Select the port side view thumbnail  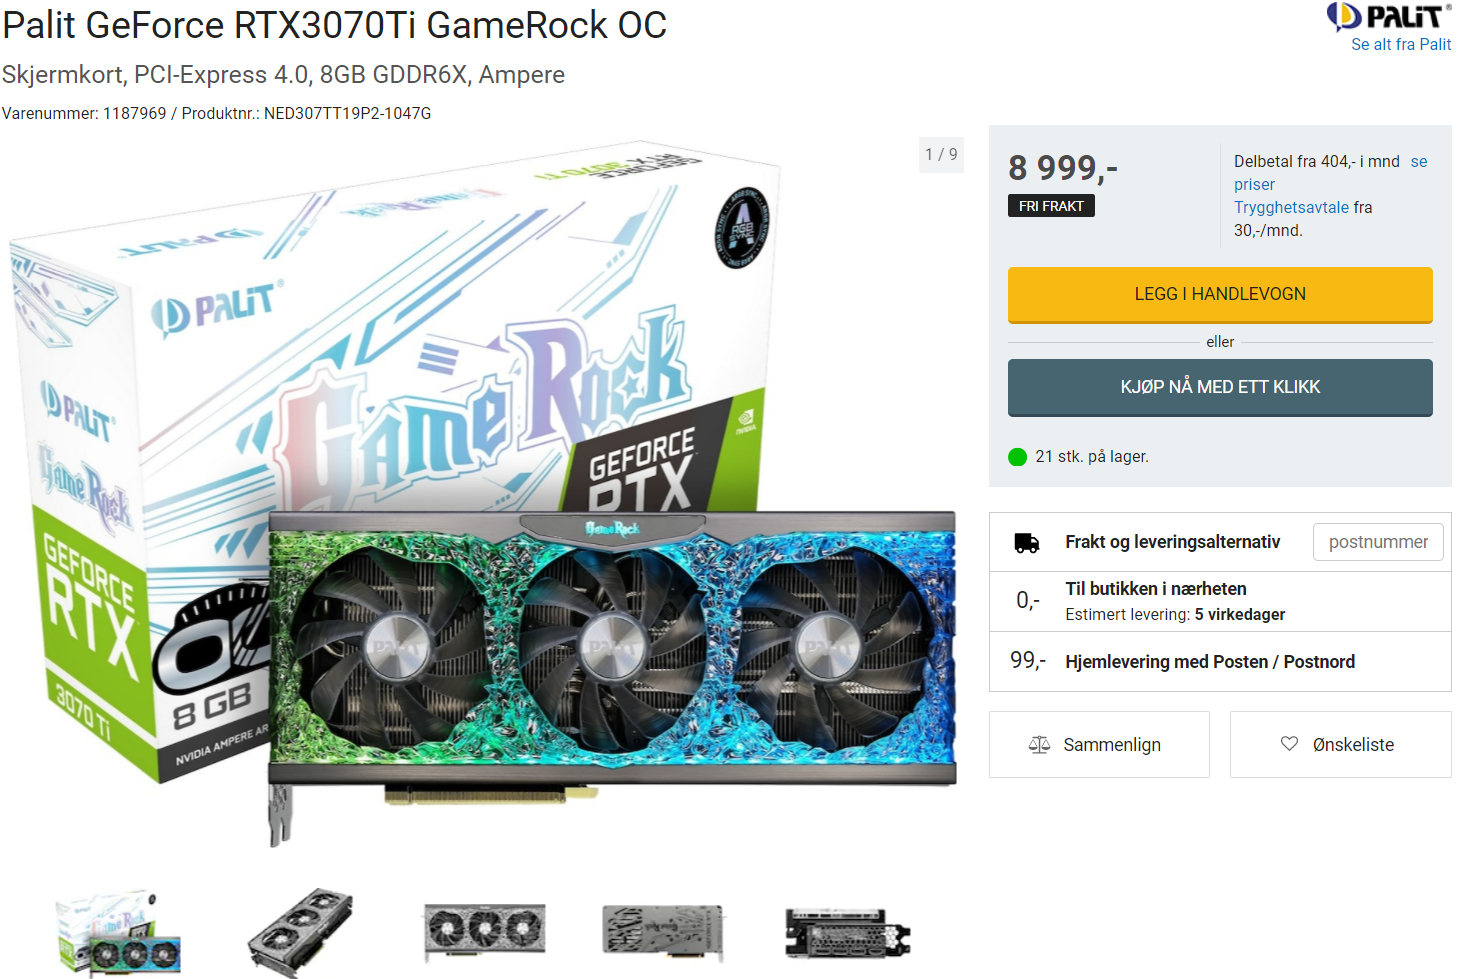point(848,932)
